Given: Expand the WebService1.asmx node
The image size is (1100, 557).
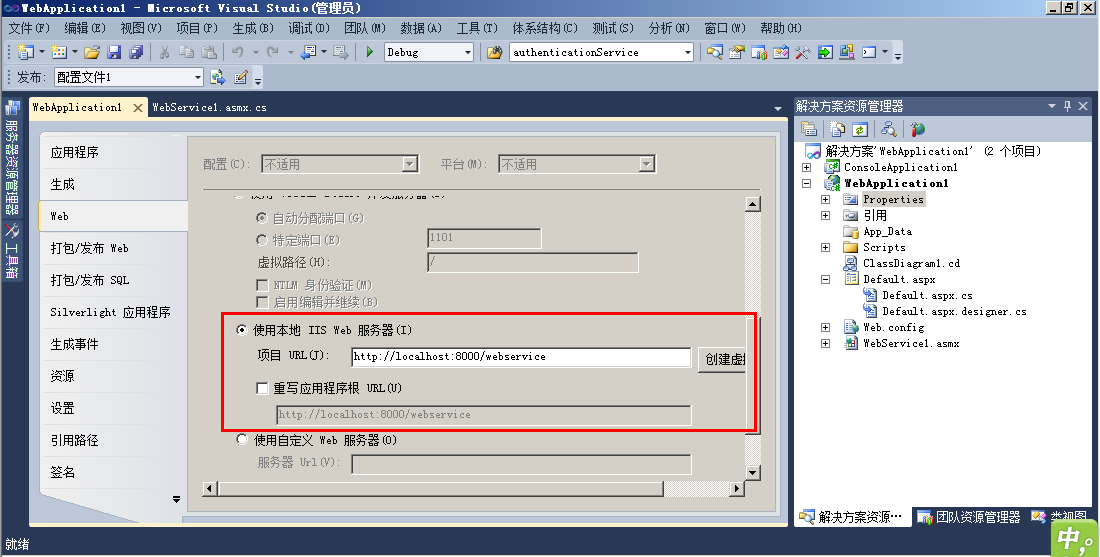Looking at the screenshot, I should (x=826, y=344).
